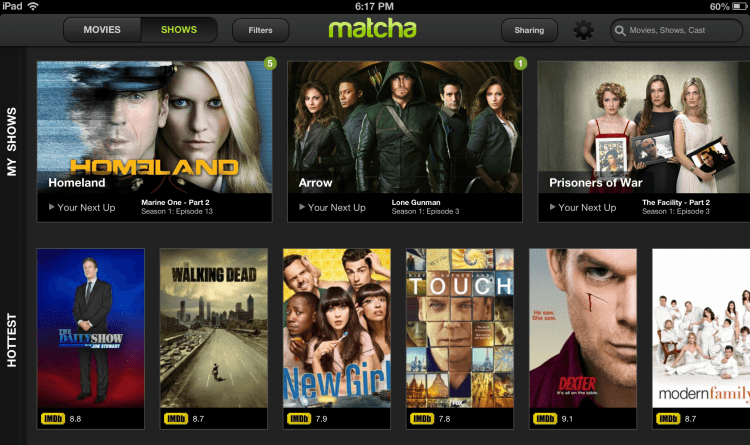Open the Touch show poster

click(460, 328)
